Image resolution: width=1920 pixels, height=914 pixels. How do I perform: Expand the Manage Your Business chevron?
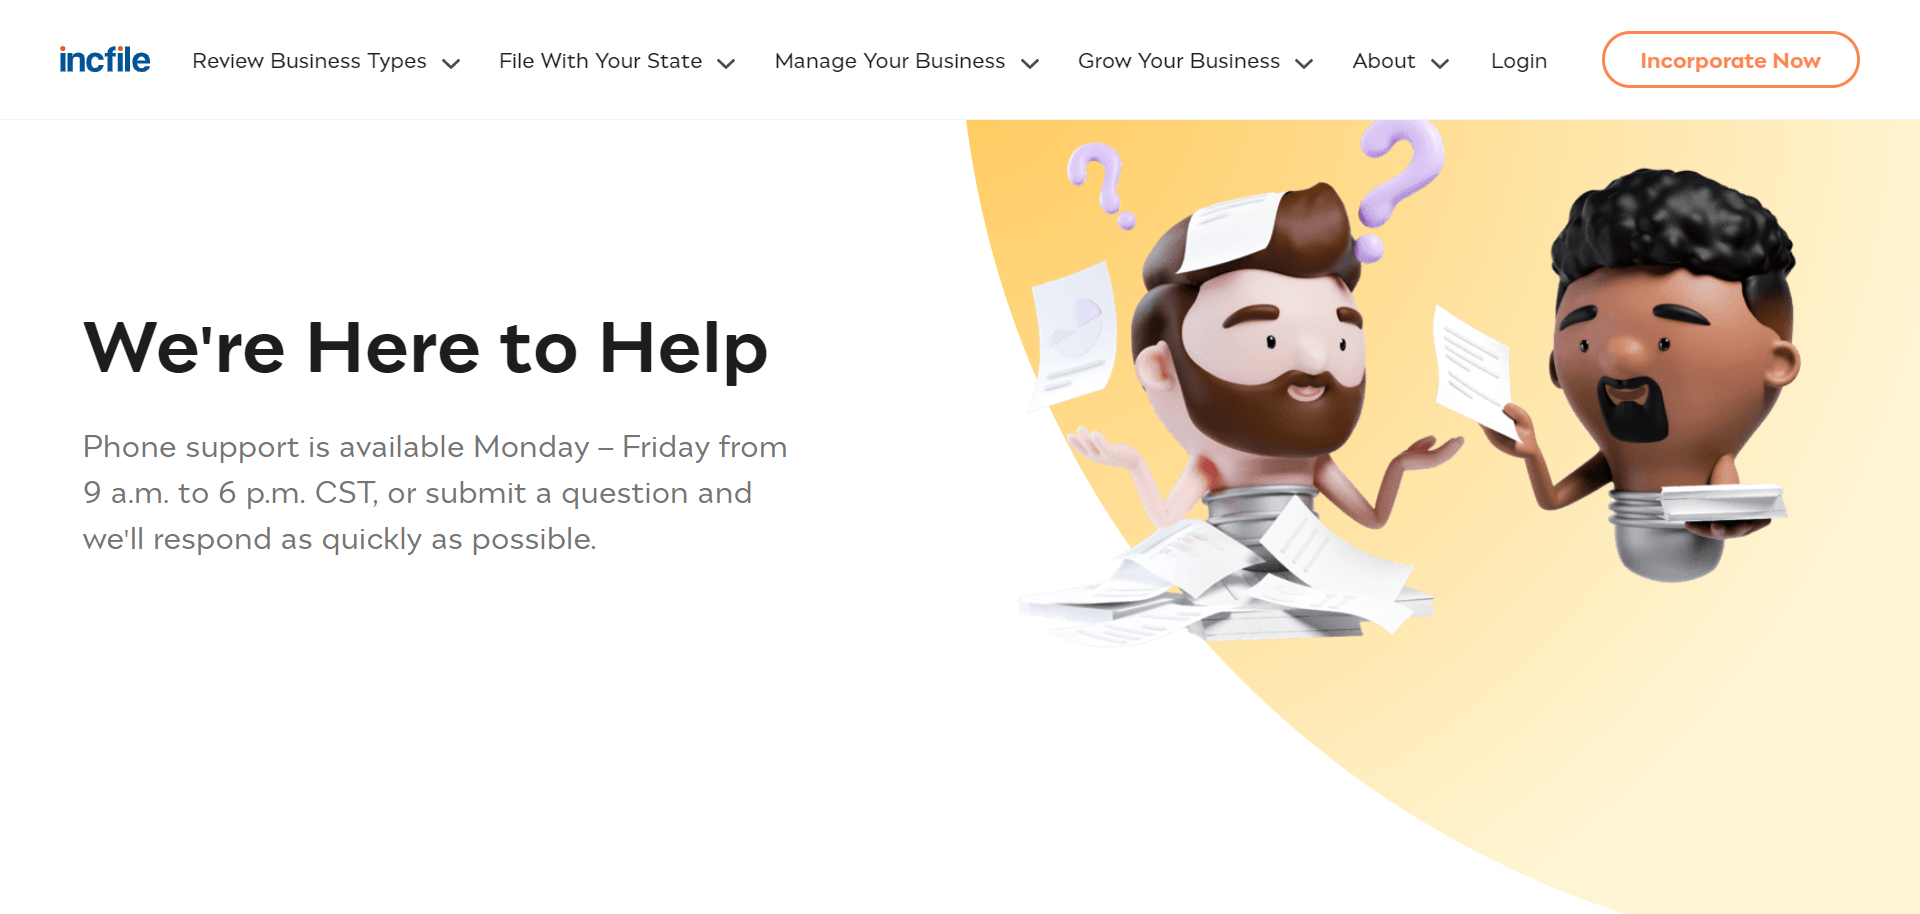click(x=1030, y=63)
